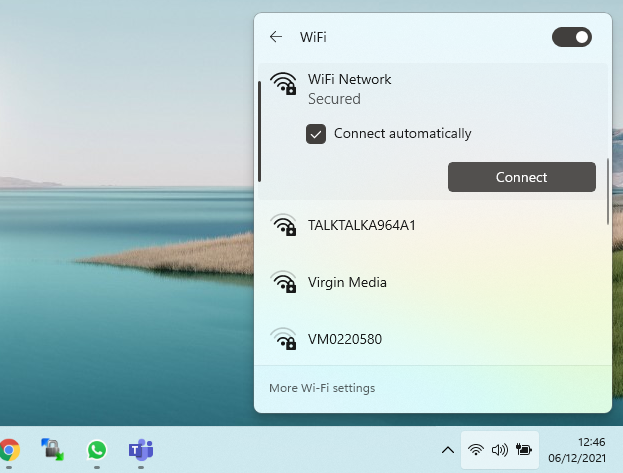Viewport: 623px width, 473px height.
Task: Click the Secured status label
Action: tap(334, 99)
